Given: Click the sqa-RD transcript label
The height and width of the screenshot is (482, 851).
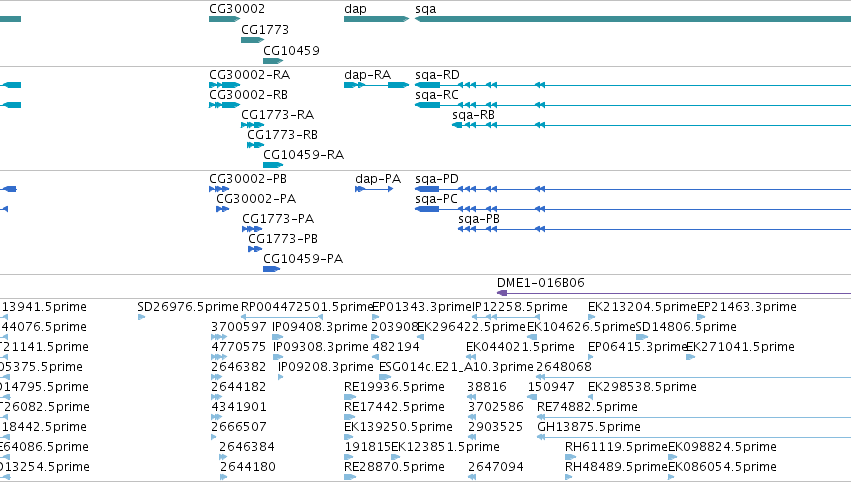Looking at the screenshot, I should click(x=437, y=74).
